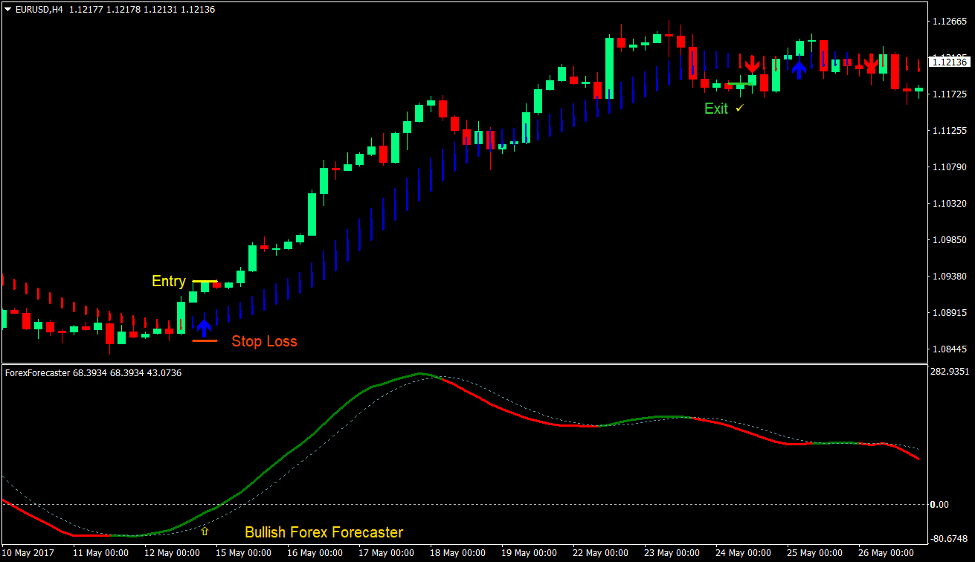Click the red sell arrow above the Exit label
Viewport: 977px width, 562px height.
(x=753, y=64)
